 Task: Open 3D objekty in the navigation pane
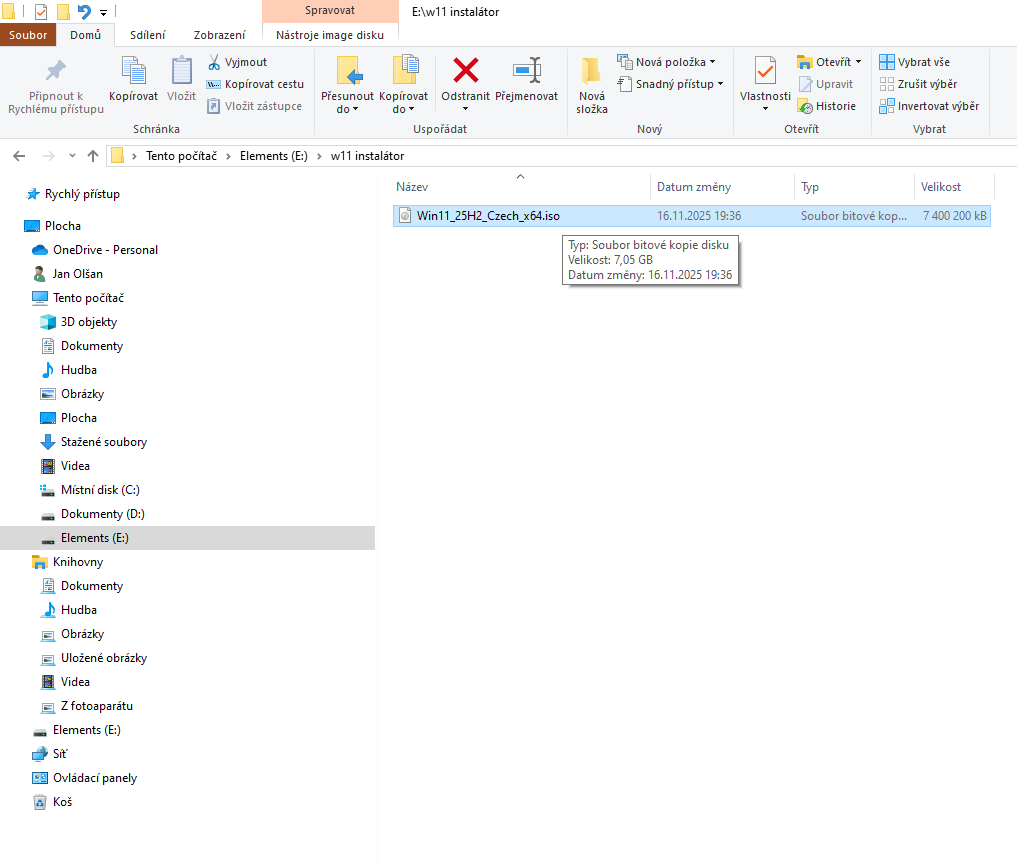(78, 322)
